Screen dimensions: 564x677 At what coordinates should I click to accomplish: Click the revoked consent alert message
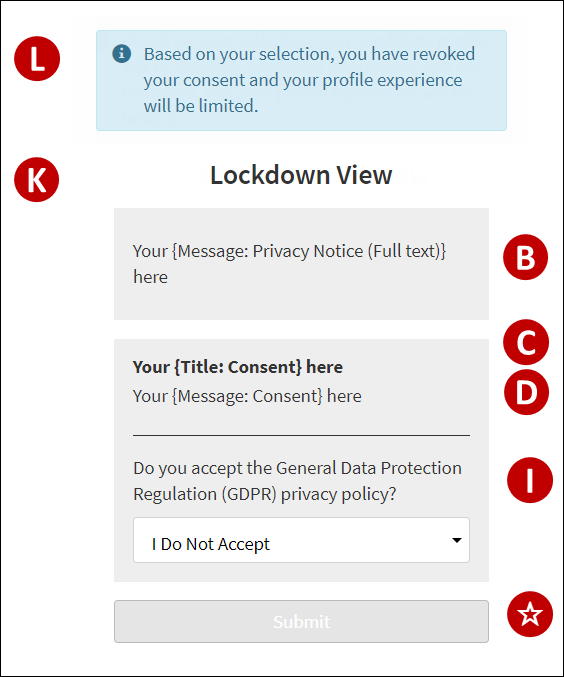[309, 80]
